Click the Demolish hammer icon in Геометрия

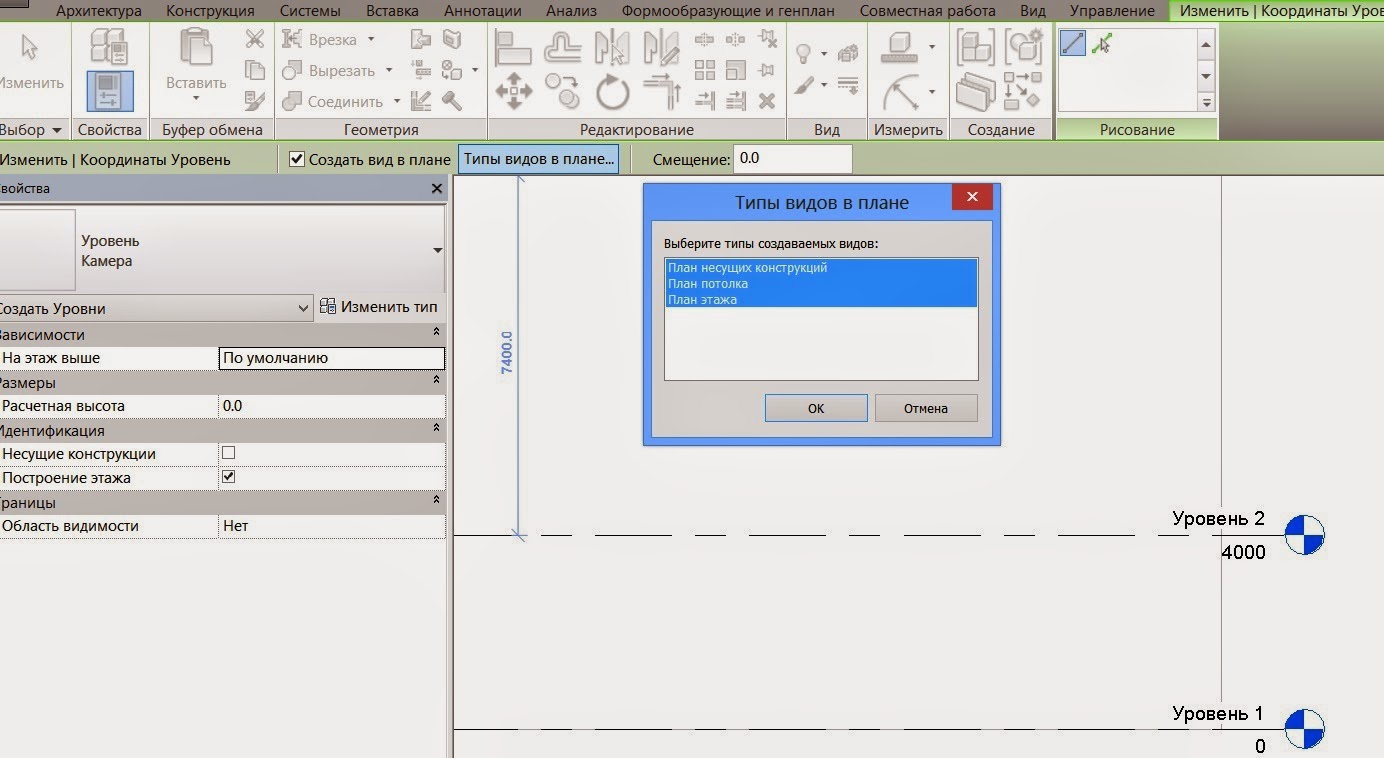451,100
